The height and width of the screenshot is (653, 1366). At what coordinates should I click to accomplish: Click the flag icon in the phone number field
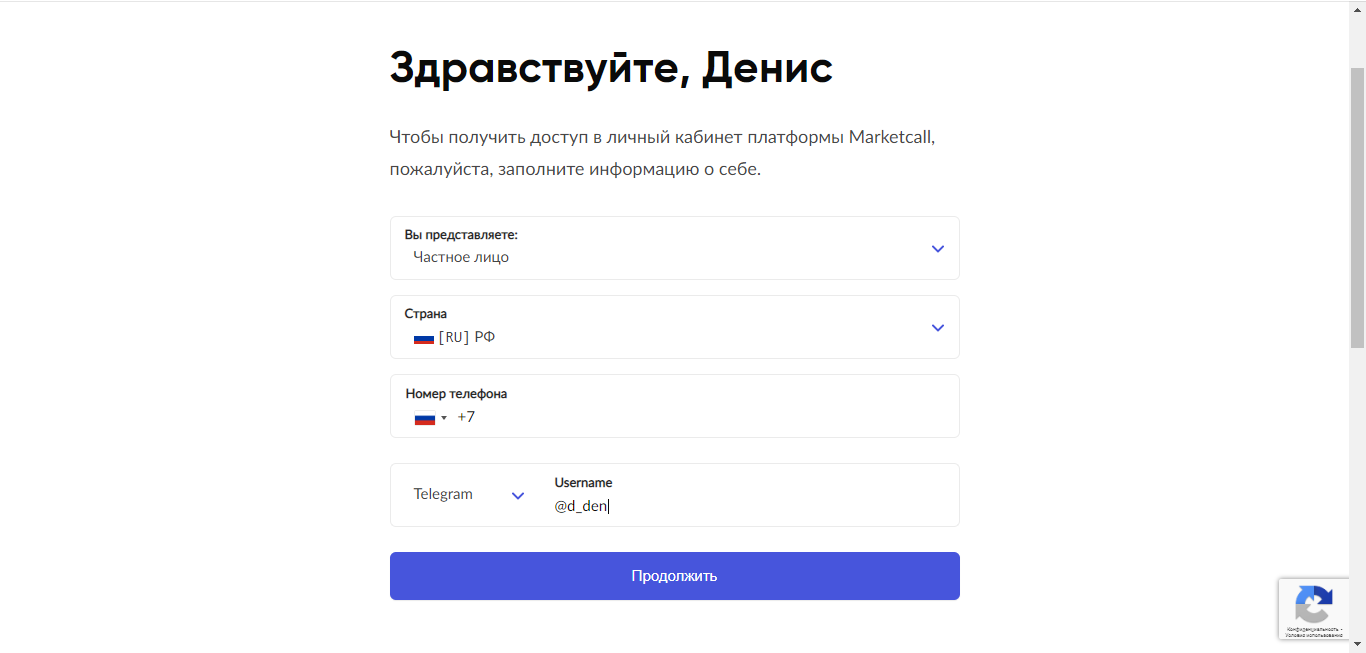click(425, 418)
